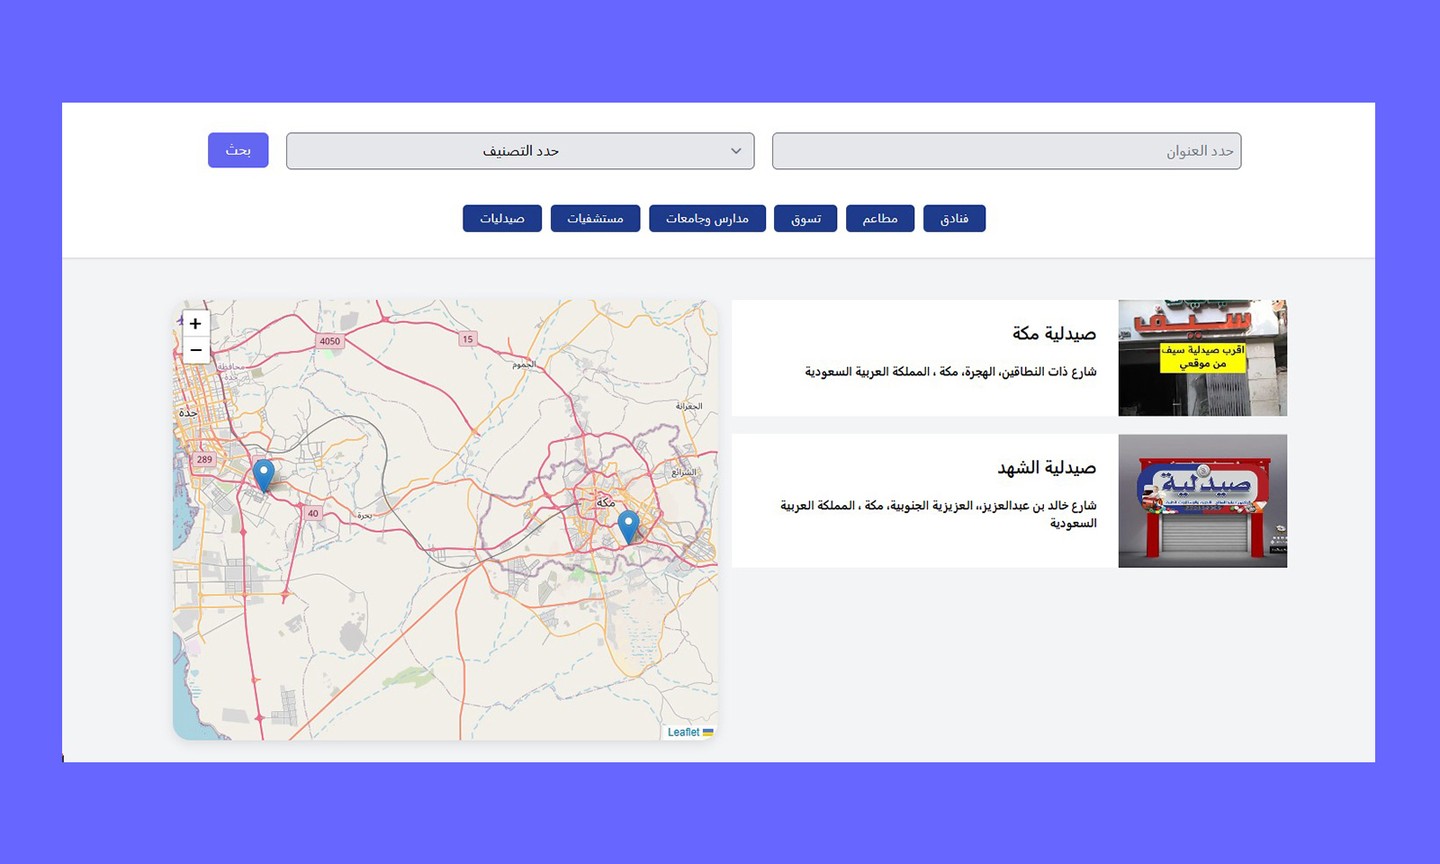The width and height of the screenshot is (1440, 864).
Task: Click the zoom in (+) control on the map
Action: click(195, 323)
